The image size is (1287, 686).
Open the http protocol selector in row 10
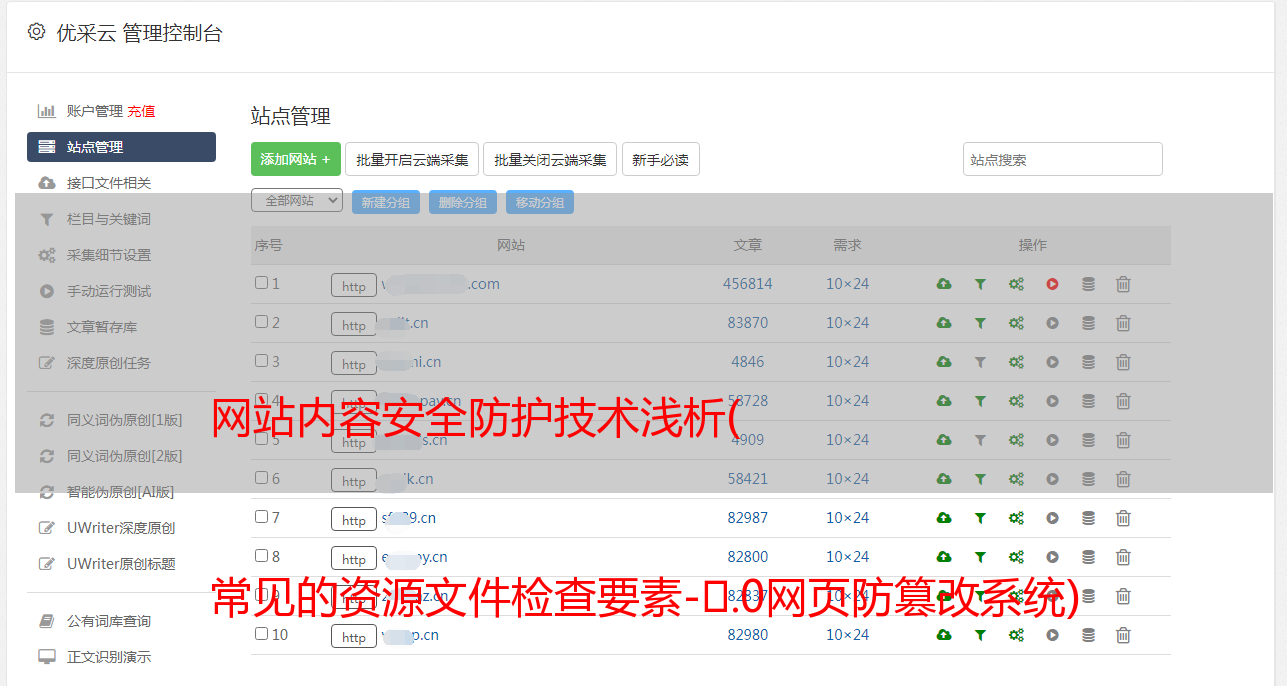click(x=354, y=637)
